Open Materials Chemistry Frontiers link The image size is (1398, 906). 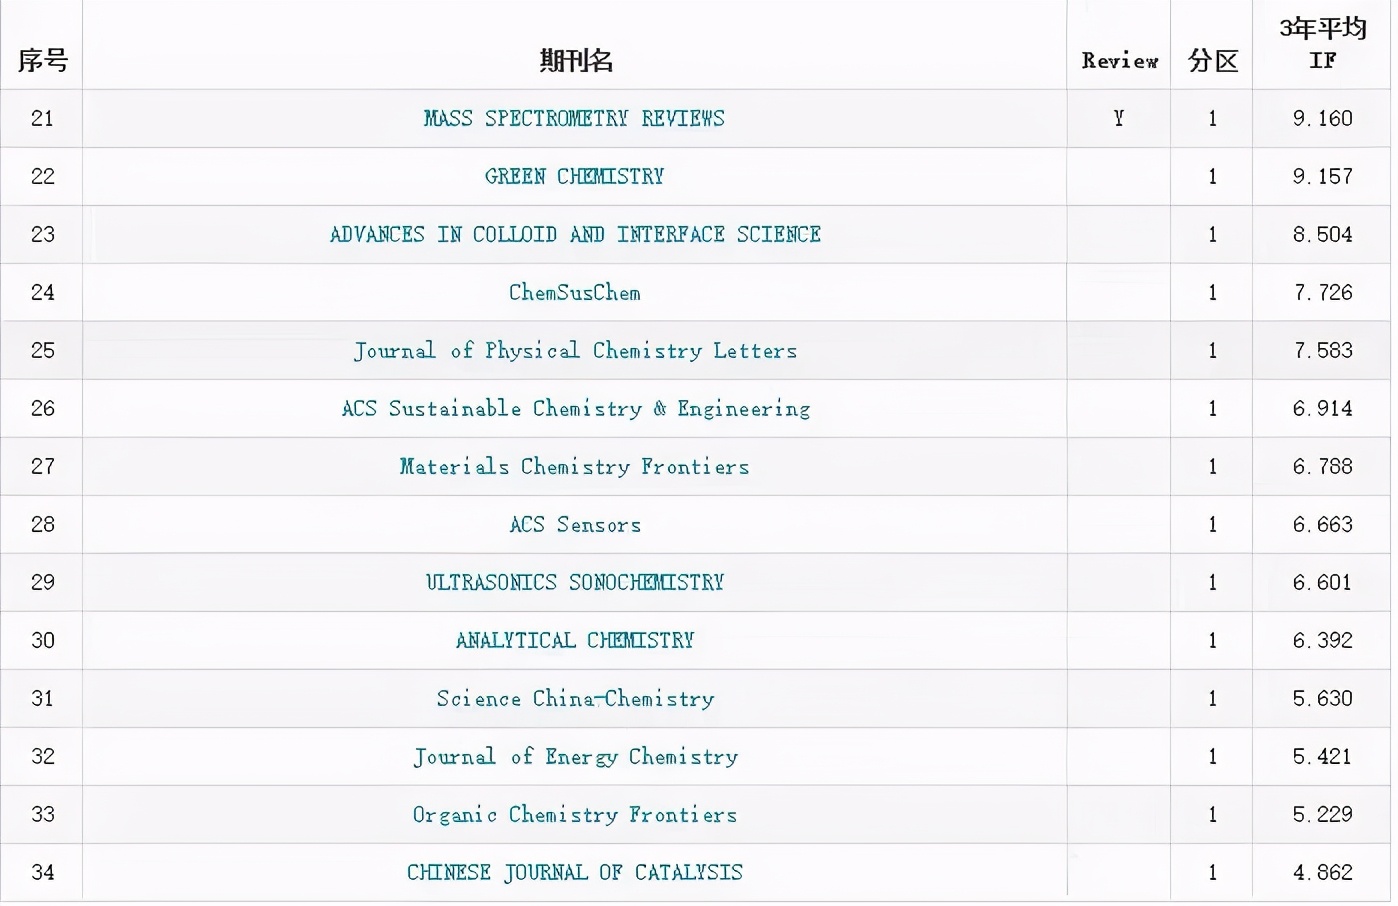click(574, 466)
